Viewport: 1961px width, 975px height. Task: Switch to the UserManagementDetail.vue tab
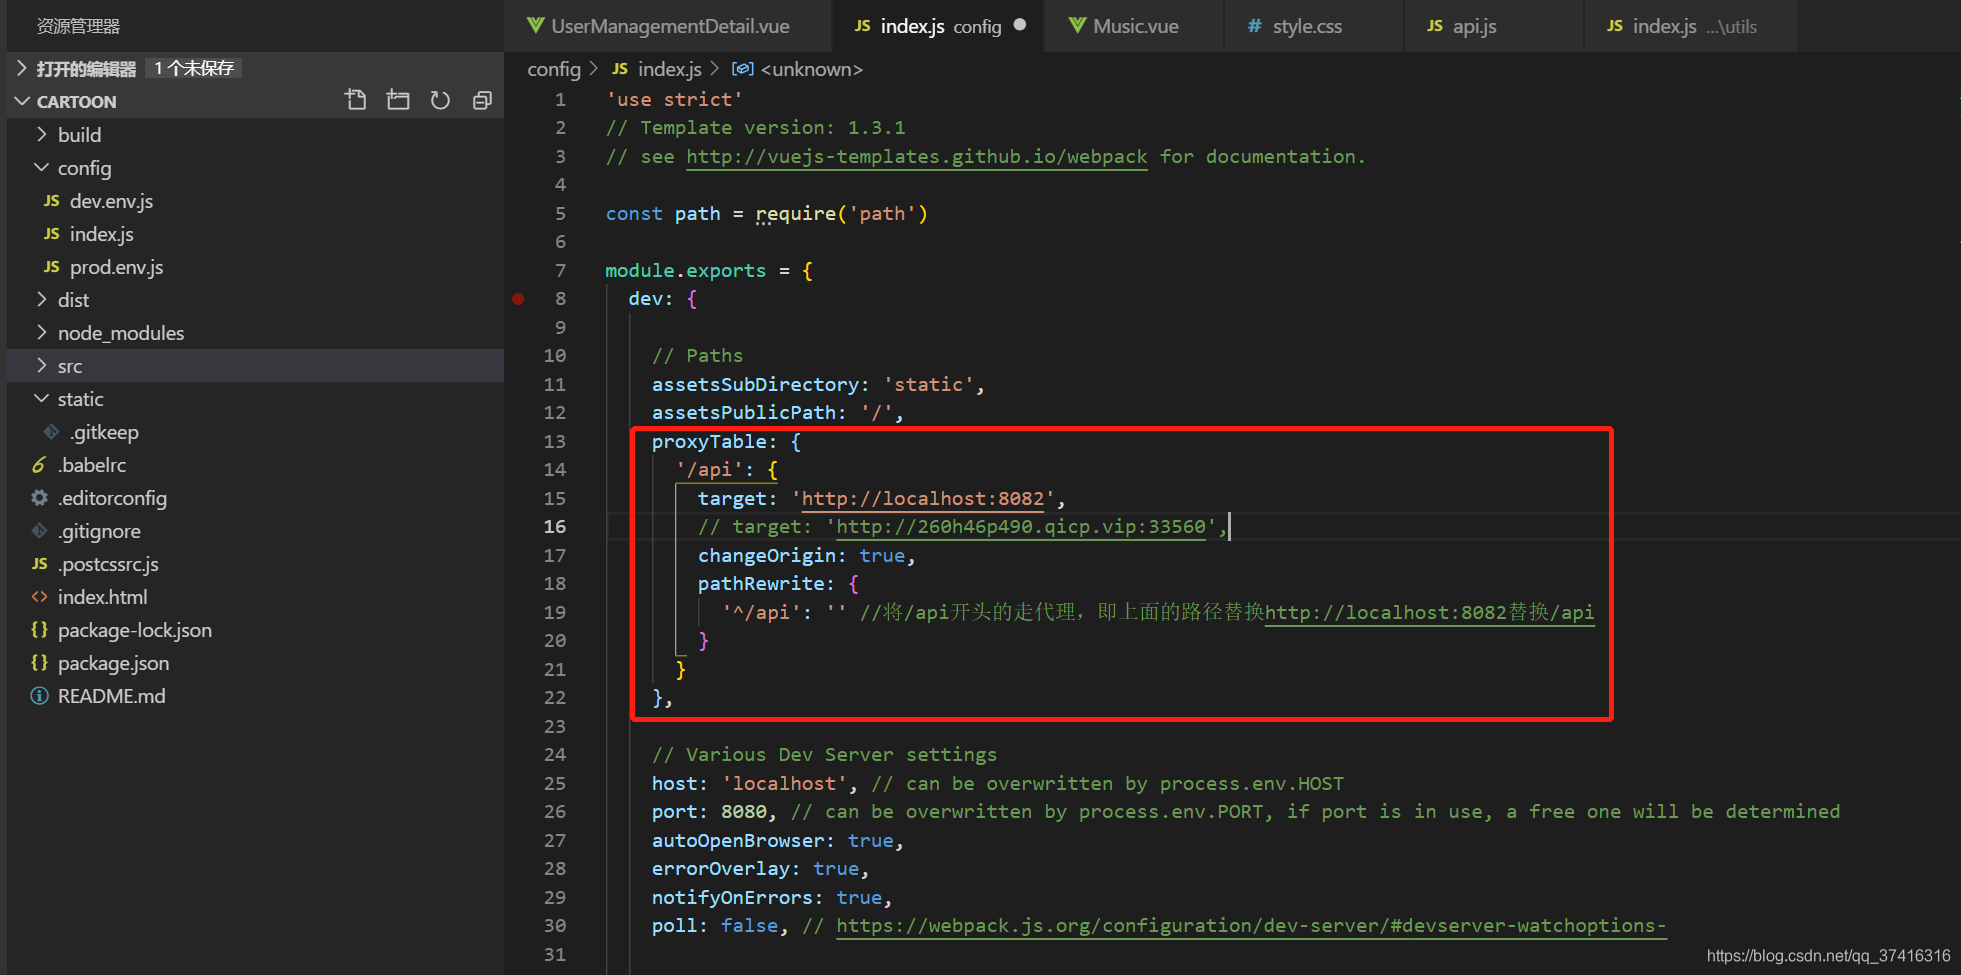(x=668, y=26)
